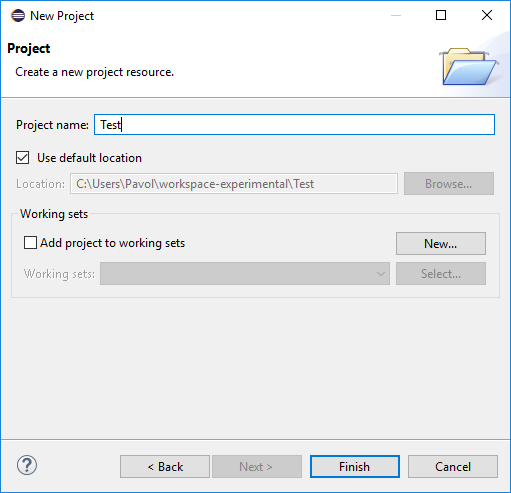511x493 pixels.
Task: Open the help question mark icon
Action: tap(27, 465)
